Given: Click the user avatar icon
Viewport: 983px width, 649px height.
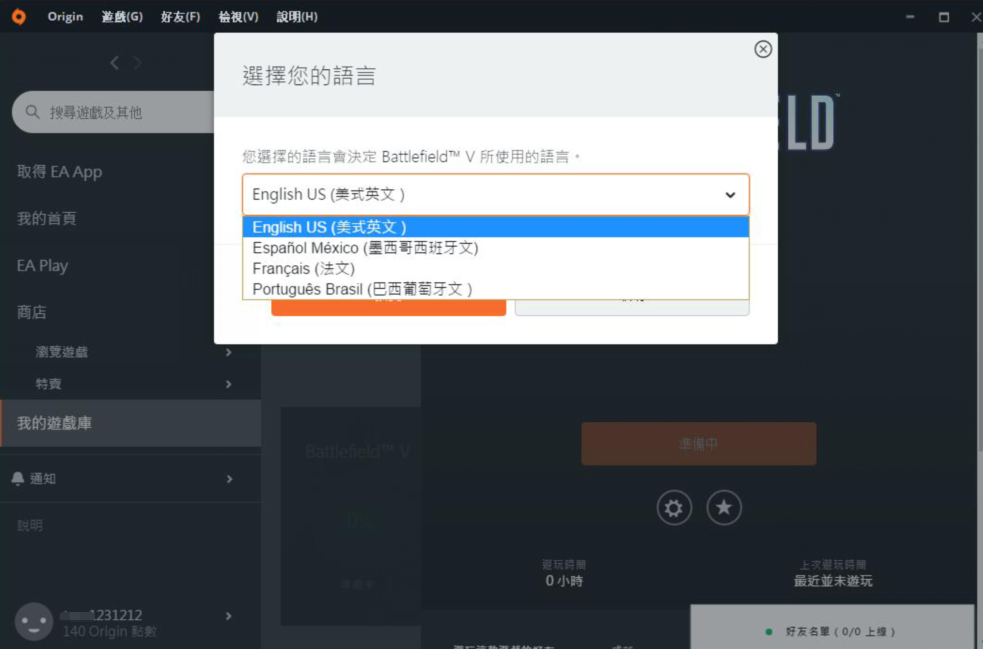Looking at the screenshot, I should [34, 621].
